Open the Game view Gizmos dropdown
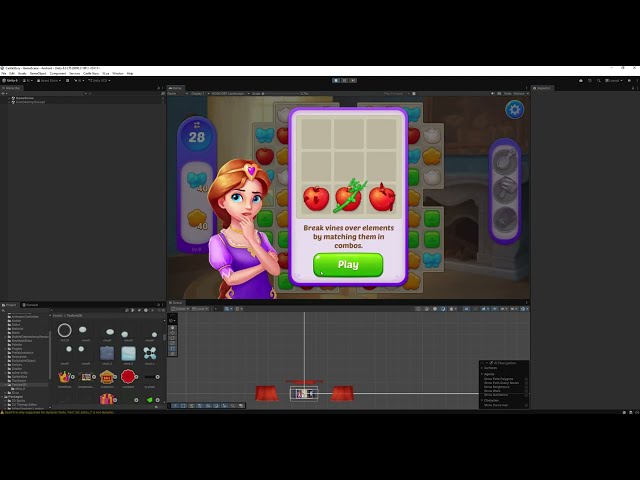Screen dimensions: 640x480 (521, 93)
